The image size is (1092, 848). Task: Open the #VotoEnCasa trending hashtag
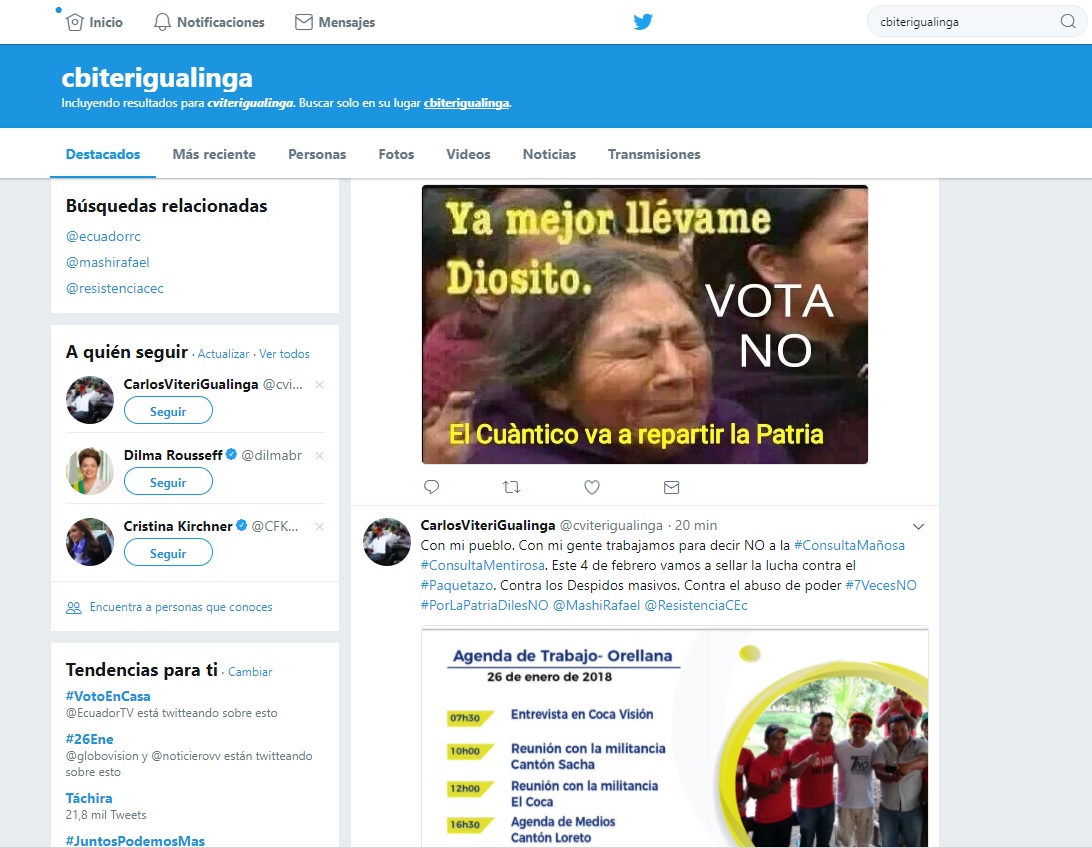[108, 696]
